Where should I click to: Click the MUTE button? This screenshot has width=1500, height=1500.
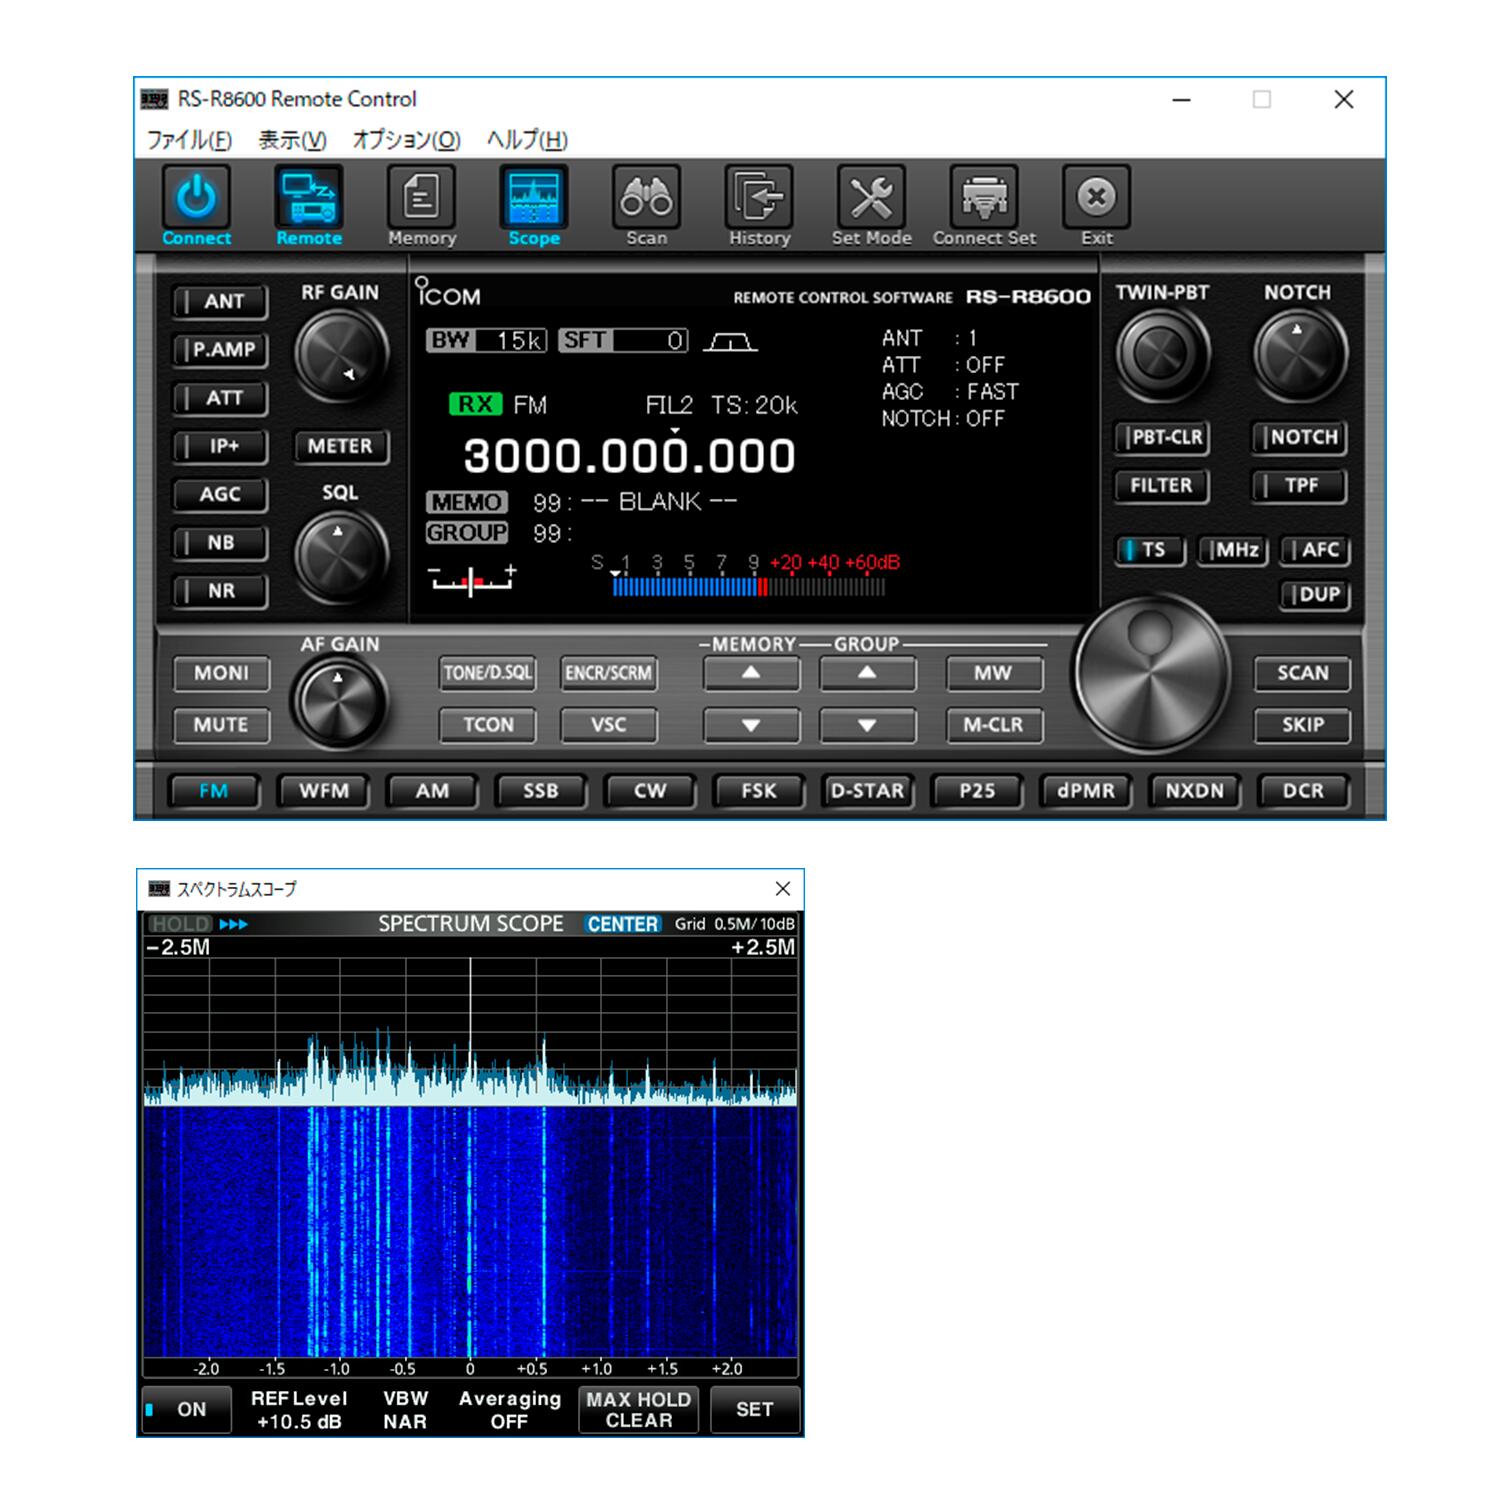tap(221, 725)
